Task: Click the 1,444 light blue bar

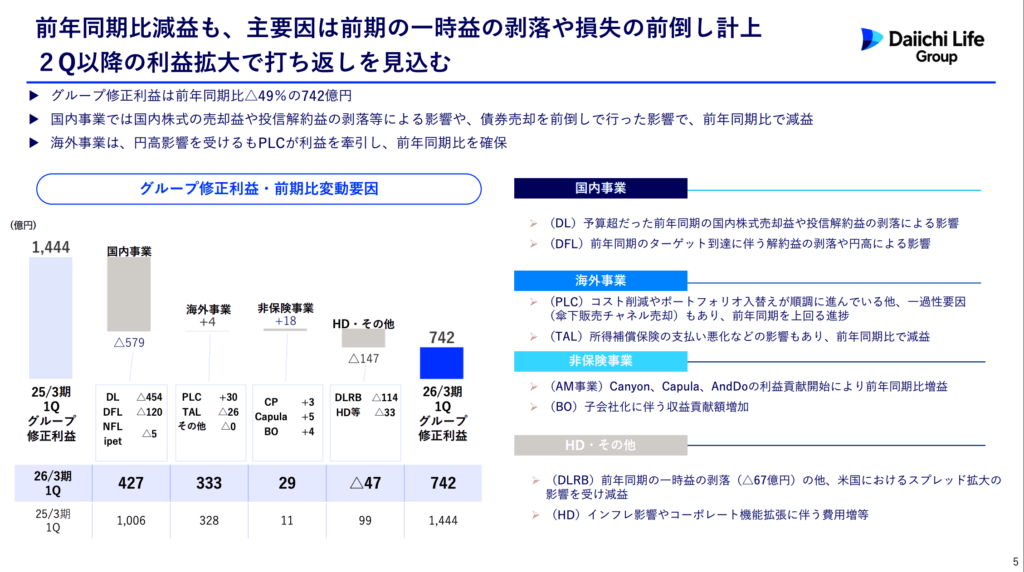Action: 50,317
